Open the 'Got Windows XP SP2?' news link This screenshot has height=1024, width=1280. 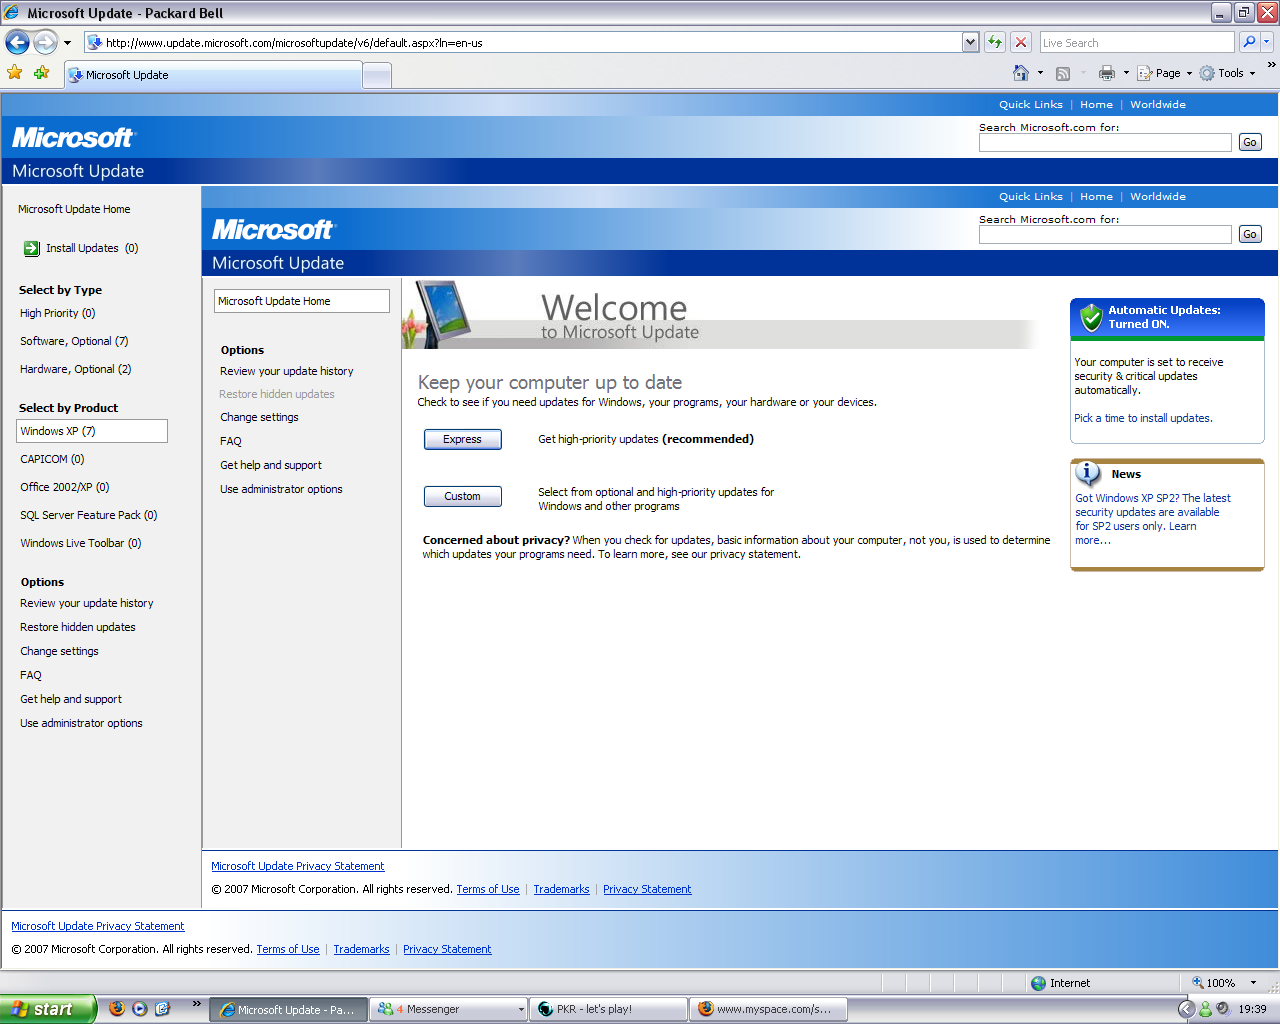tap(1153, 519)
